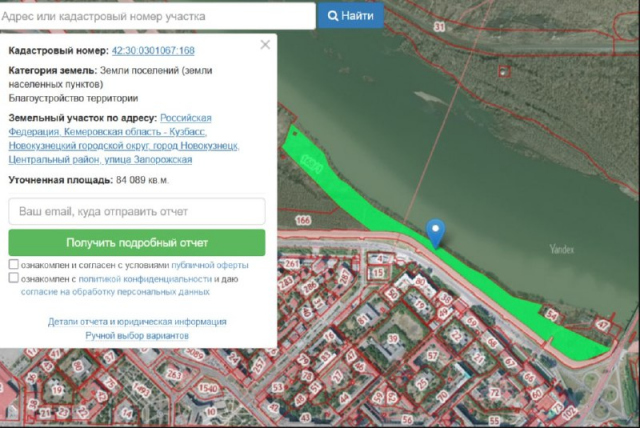Close the parcel info popup

[x=265, y=45]
